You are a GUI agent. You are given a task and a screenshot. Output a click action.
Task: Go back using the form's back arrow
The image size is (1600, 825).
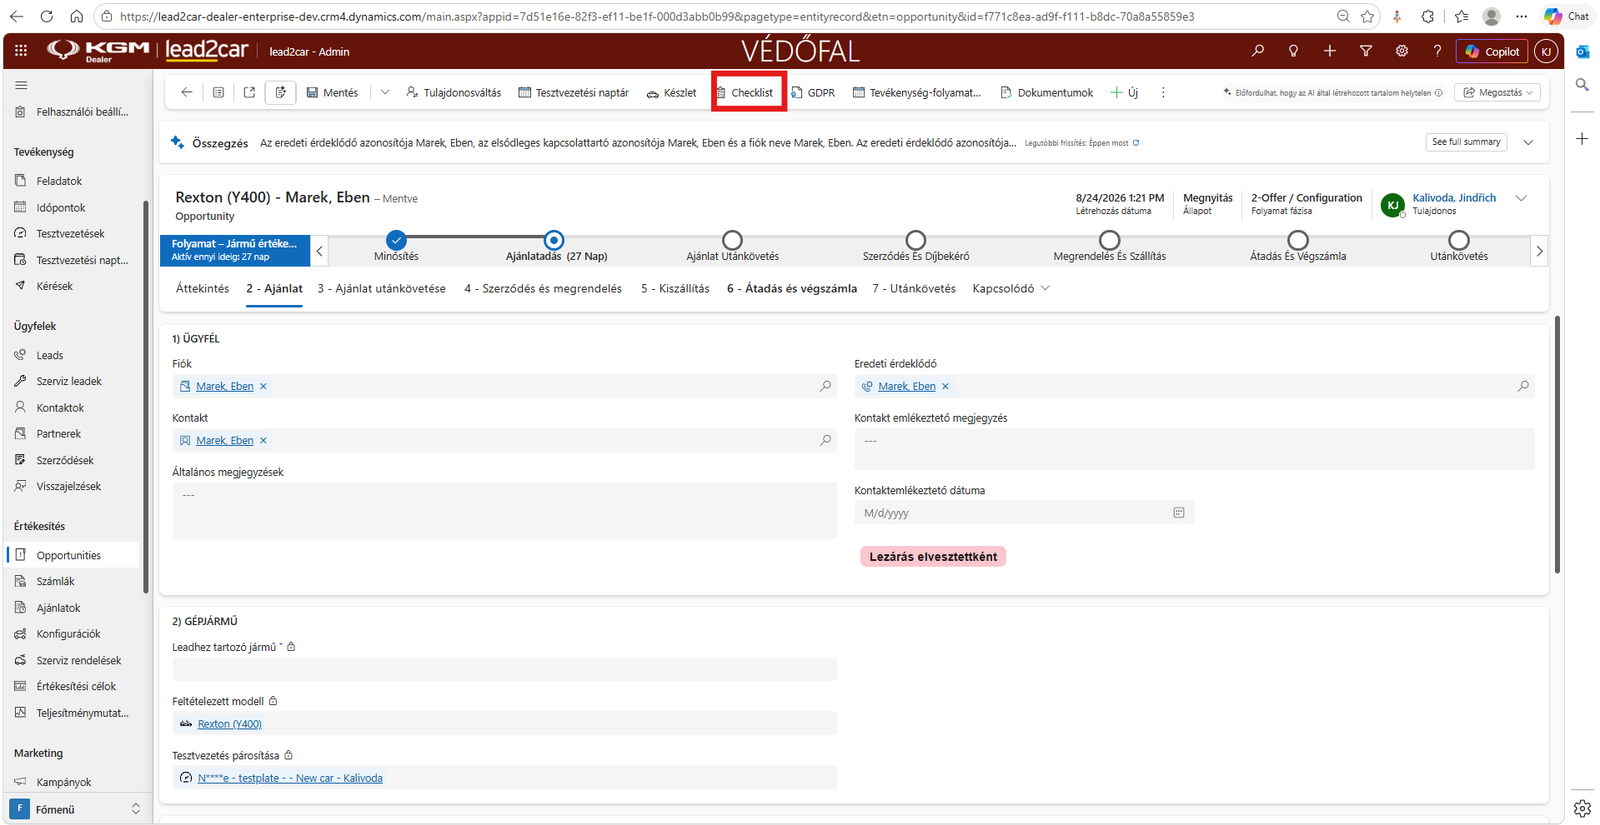click(x=186, y=92)
